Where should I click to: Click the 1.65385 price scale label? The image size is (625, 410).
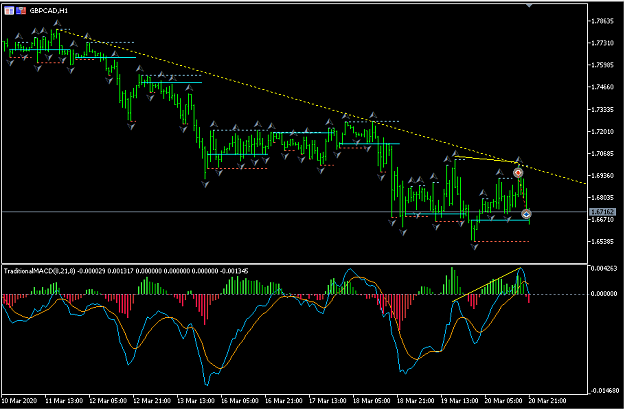pos(603,242)
